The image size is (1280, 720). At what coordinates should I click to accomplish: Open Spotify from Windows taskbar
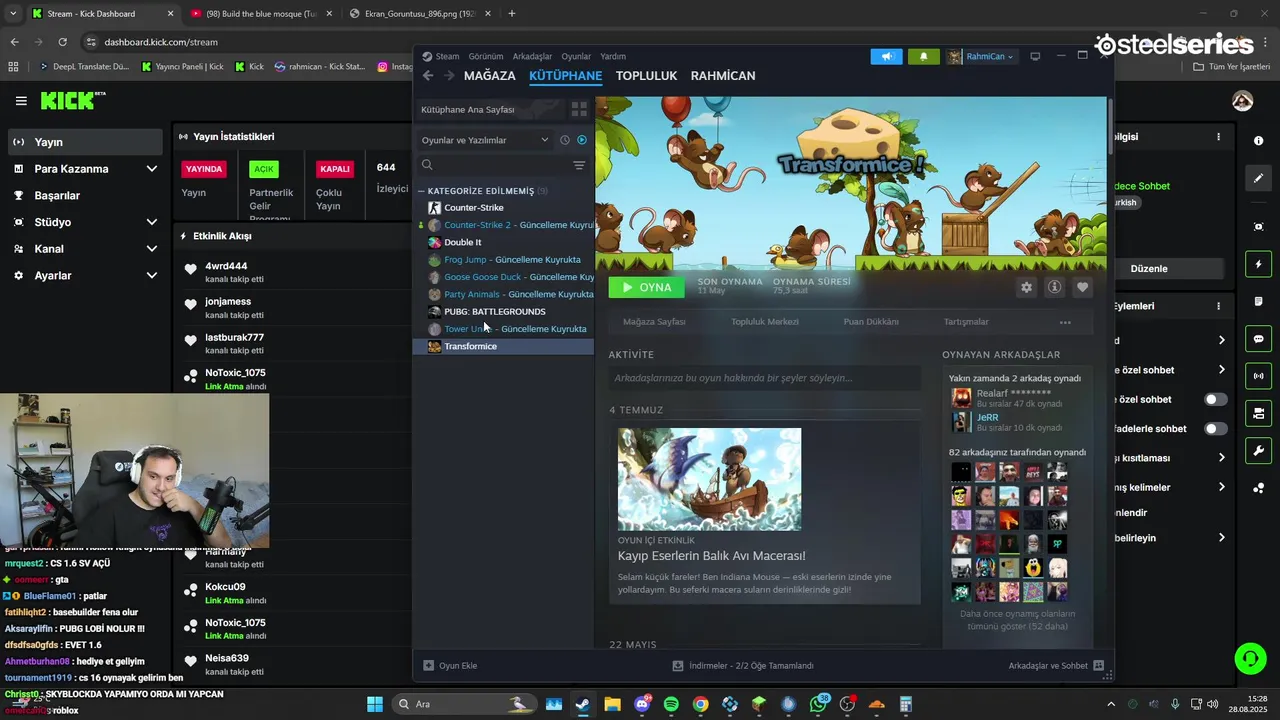(671, 704)
